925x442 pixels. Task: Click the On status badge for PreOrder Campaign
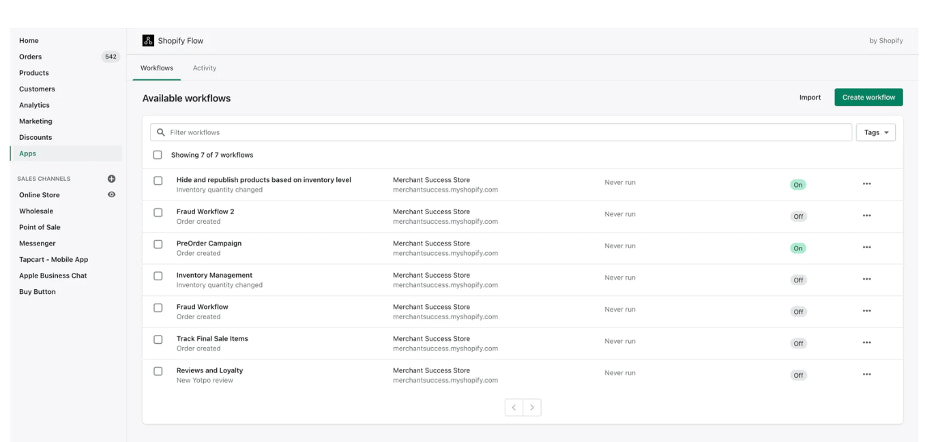[x=798, y=248]
